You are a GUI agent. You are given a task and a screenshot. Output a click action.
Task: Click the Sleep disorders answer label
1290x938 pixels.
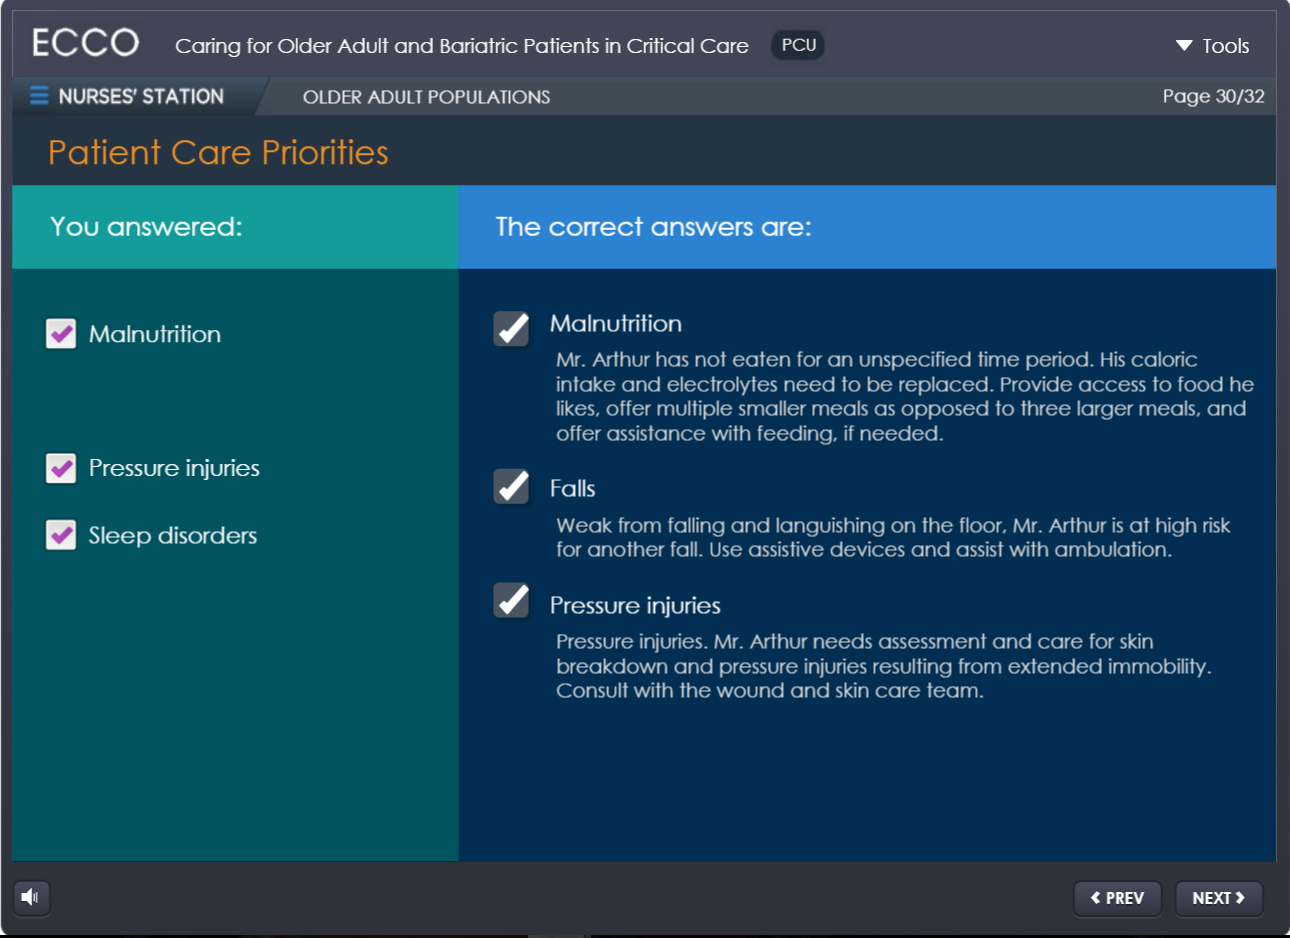click(173, 535)
